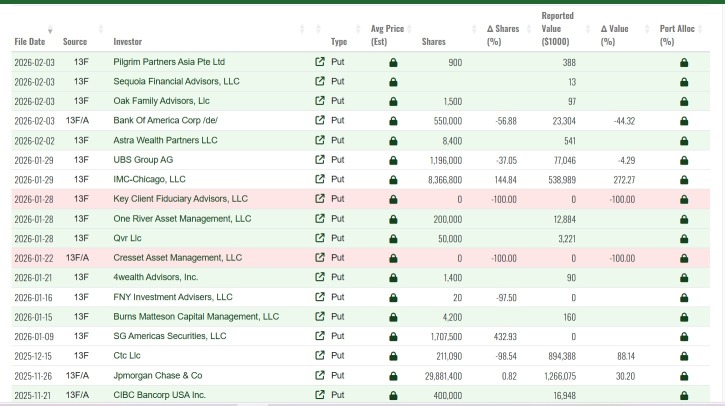Image resolution: width=725 pixels, height=406 pixels.
Task: Open external link icon for UBS Group AG
Action: click(x=319, y=160)
